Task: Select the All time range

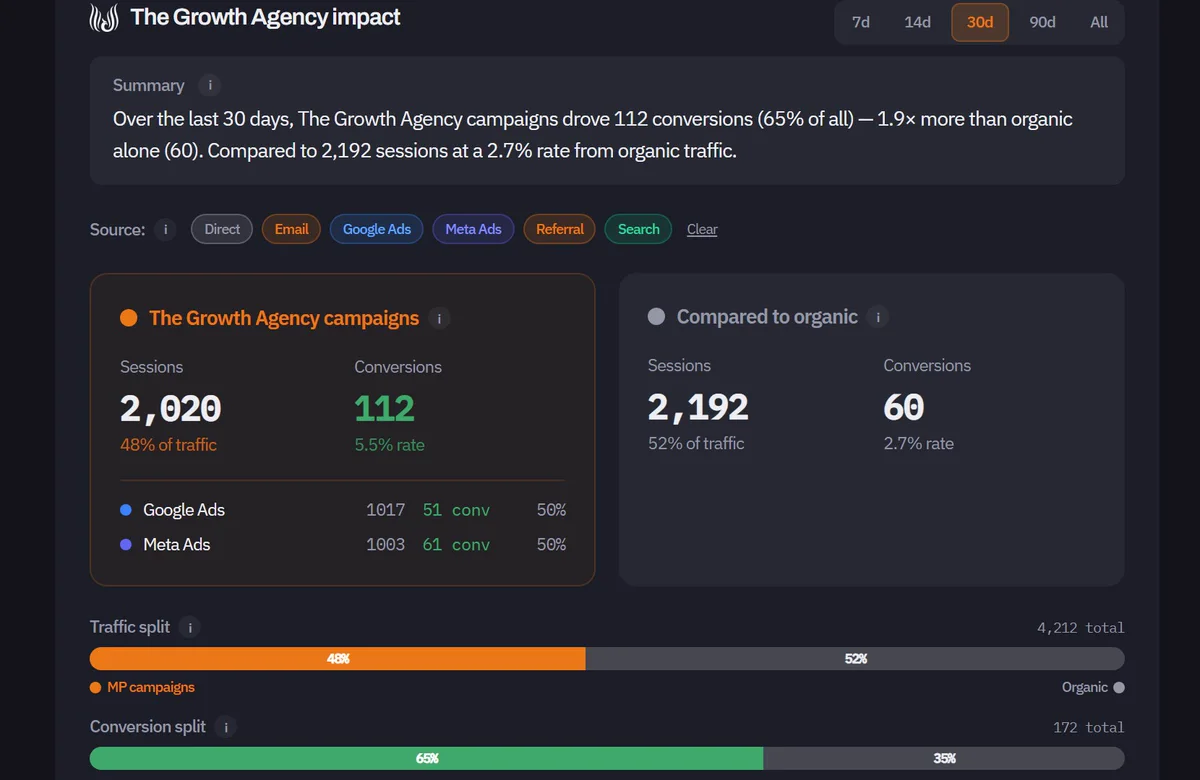Action: (1099, 22)
